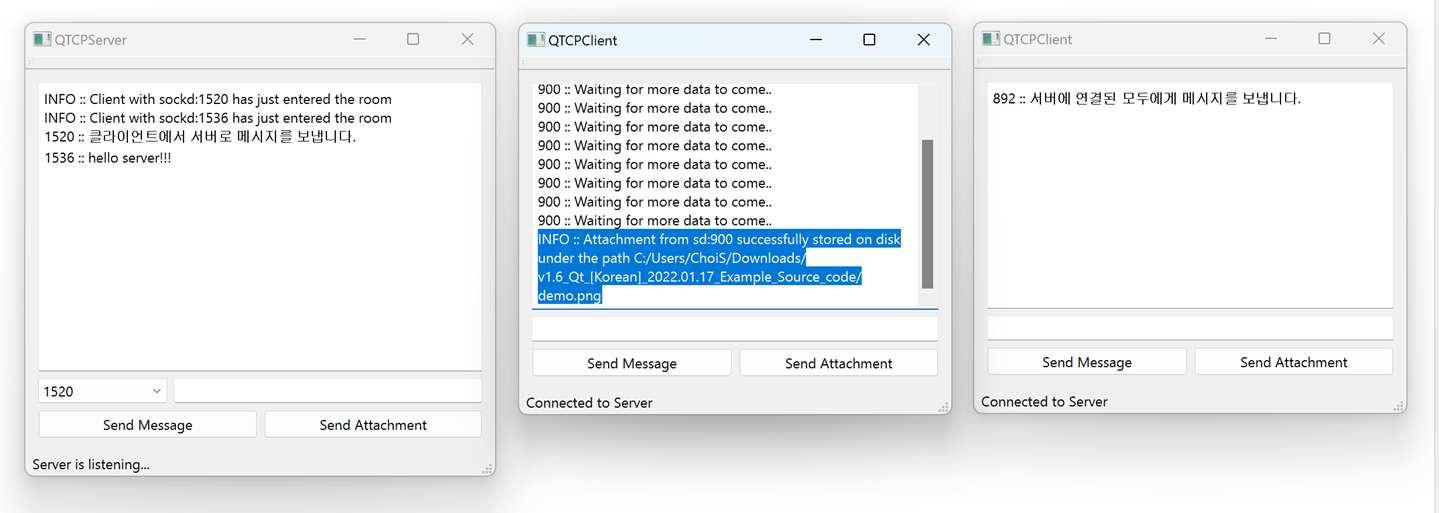Image resolution: width=1439 pixels, height=513 pixels.
Task: Click the '1536 :: hello server!!!' log line
Action: click(x=108, y=158)
